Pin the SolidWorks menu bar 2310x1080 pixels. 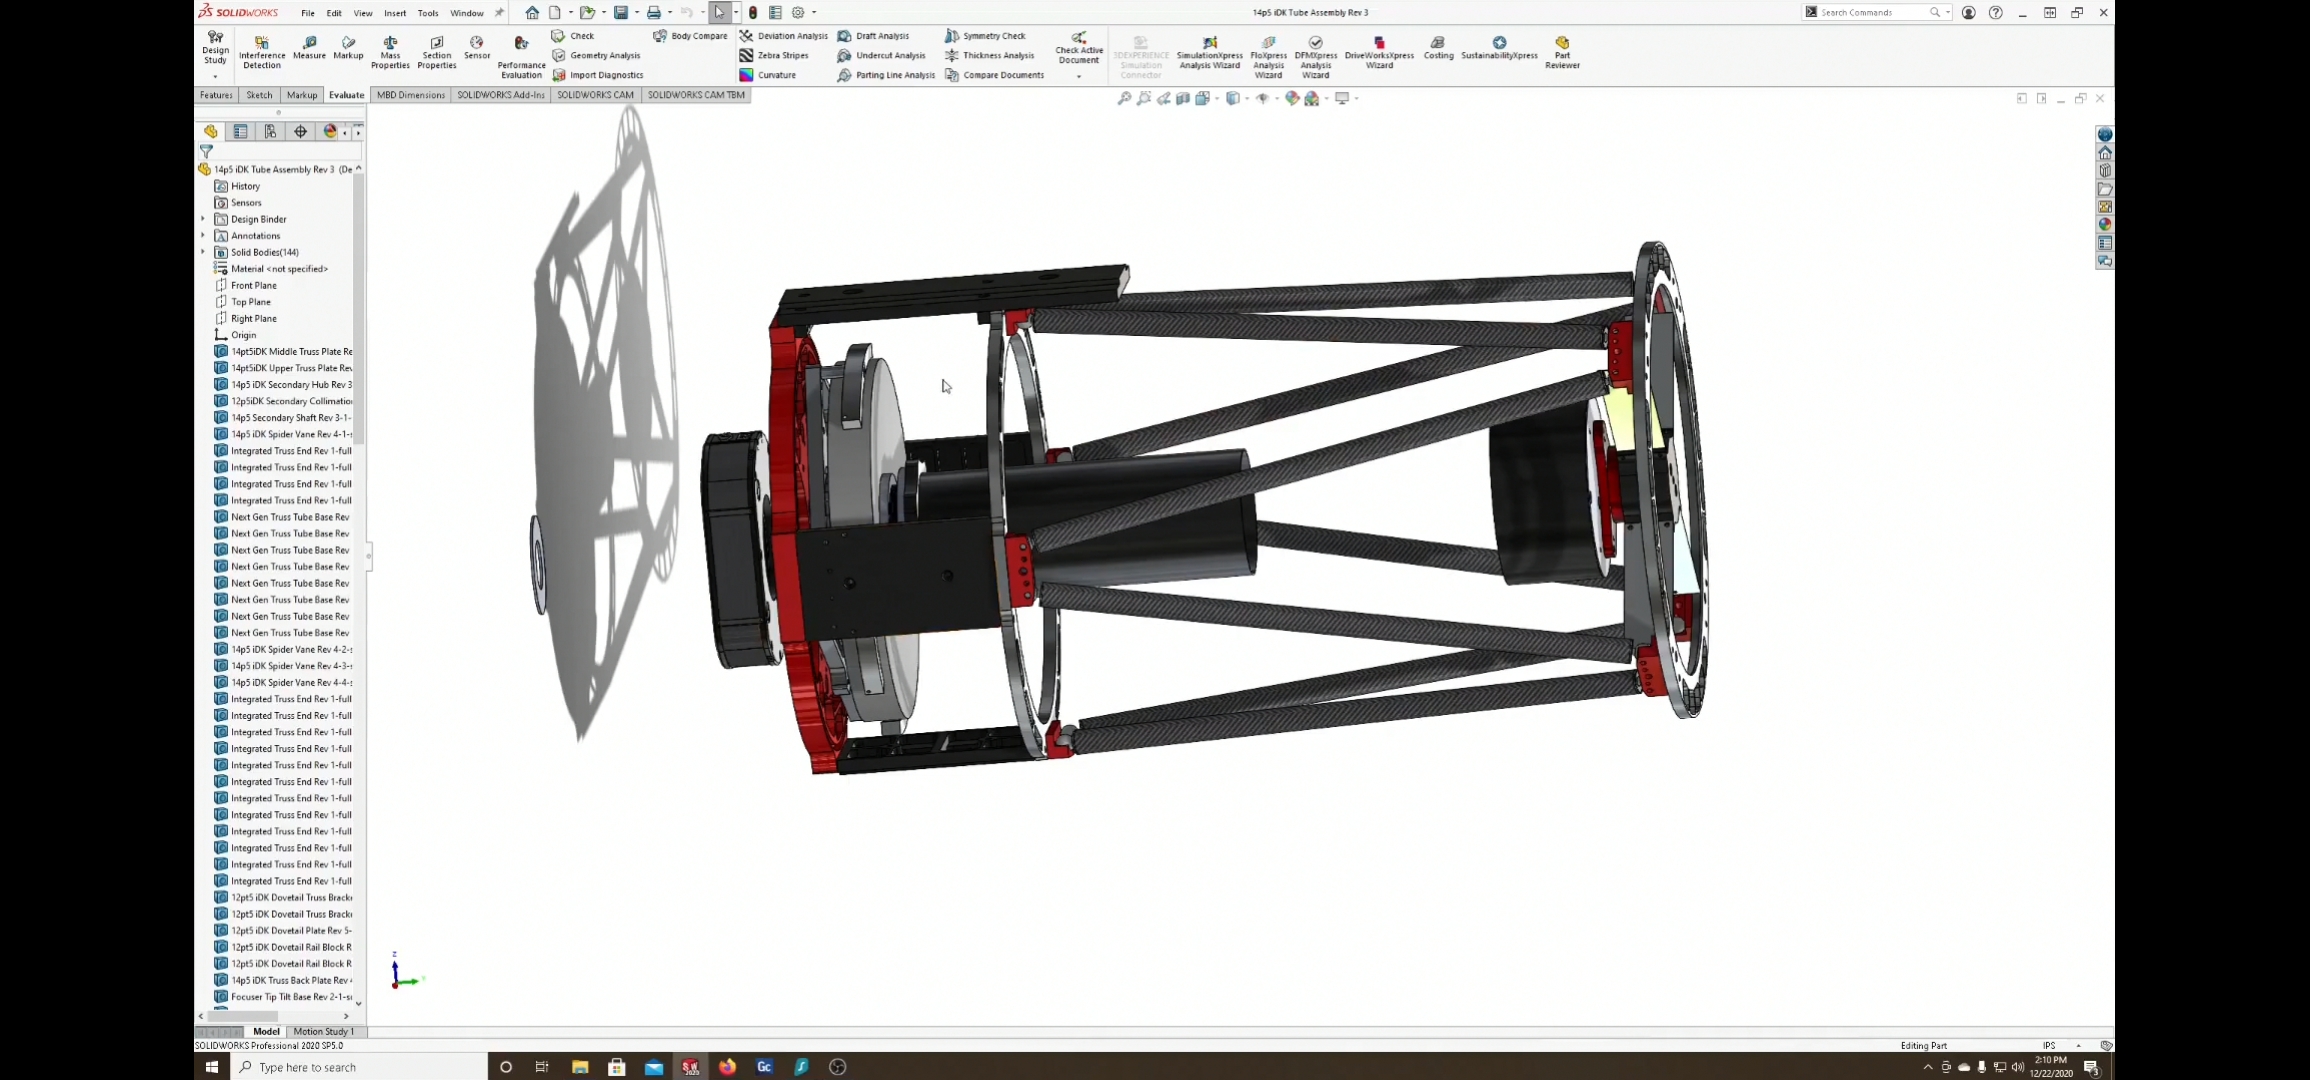(499, 13)
